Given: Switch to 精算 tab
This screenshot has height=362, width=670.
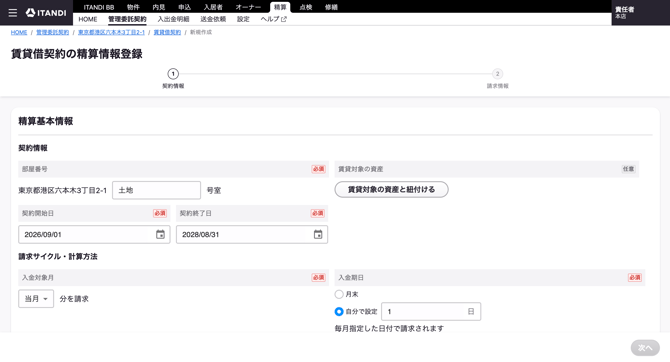Looking at the screenshot, I should [280, 7].
